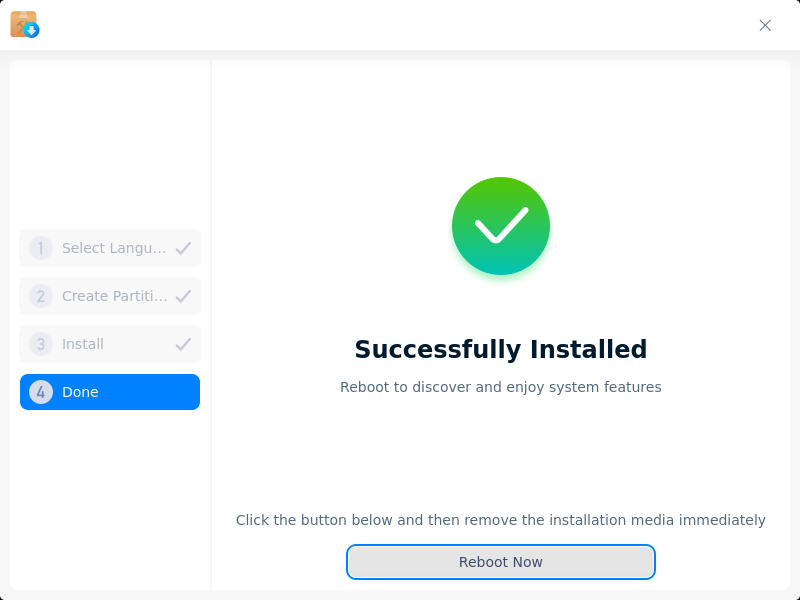Screen dimensions: 800x600
Task: Click the step 1 number circle
Action: [x=41, y=248]
